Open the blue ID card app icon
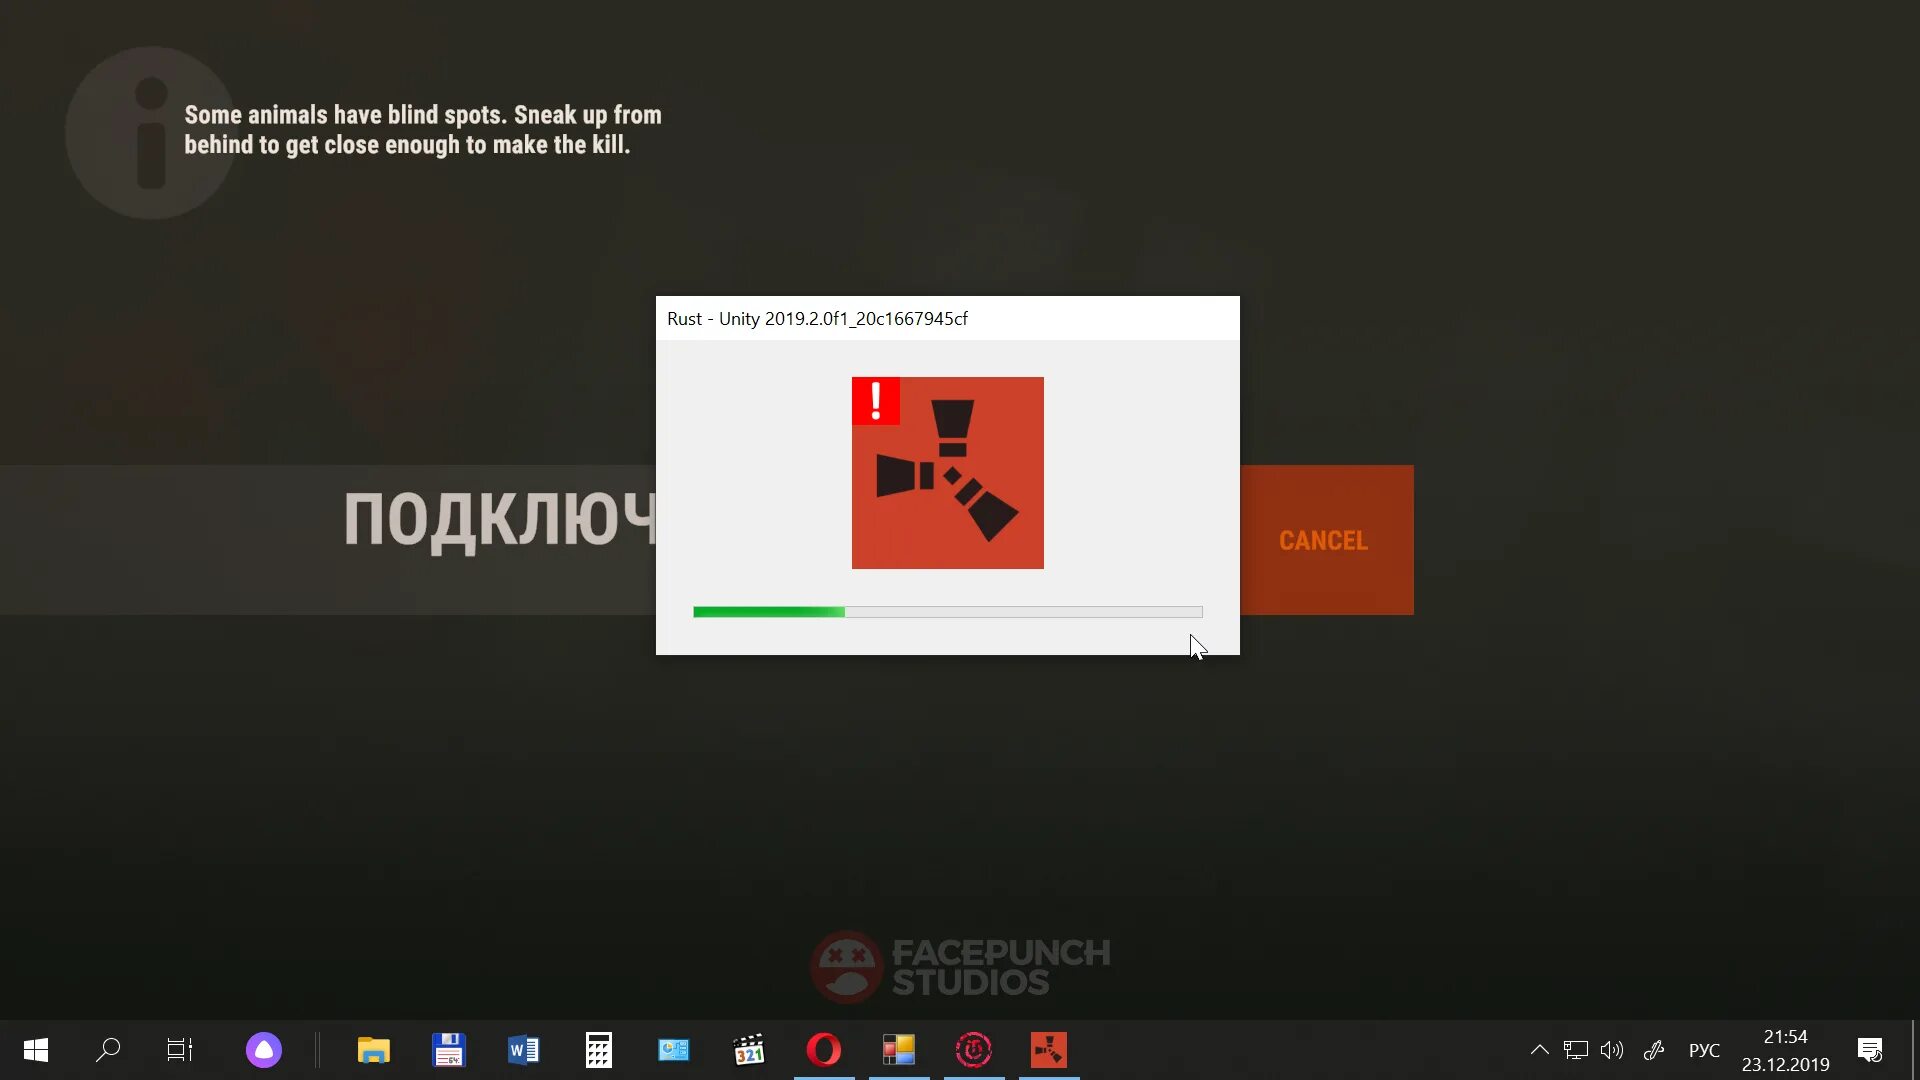The width and height of the screenshot is (1920, 1080). (x=673, y=1050)
